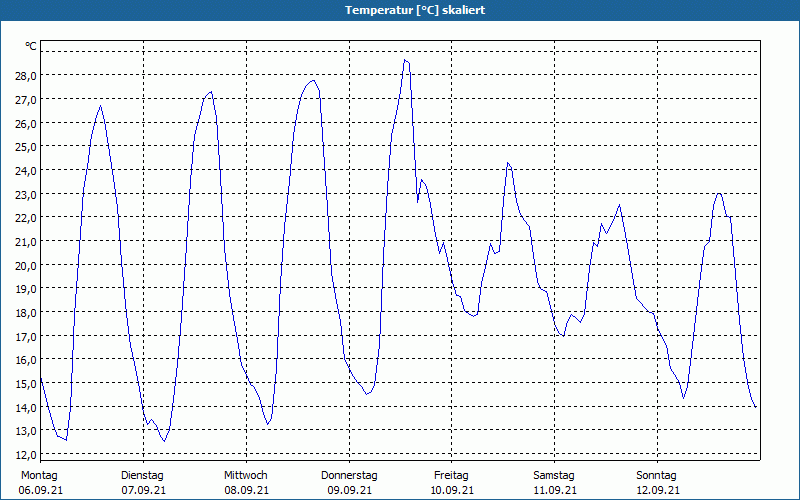This screenshot has width=800, height=500.
Task: Click the Mittwoch day label
Action: [245, 475]
